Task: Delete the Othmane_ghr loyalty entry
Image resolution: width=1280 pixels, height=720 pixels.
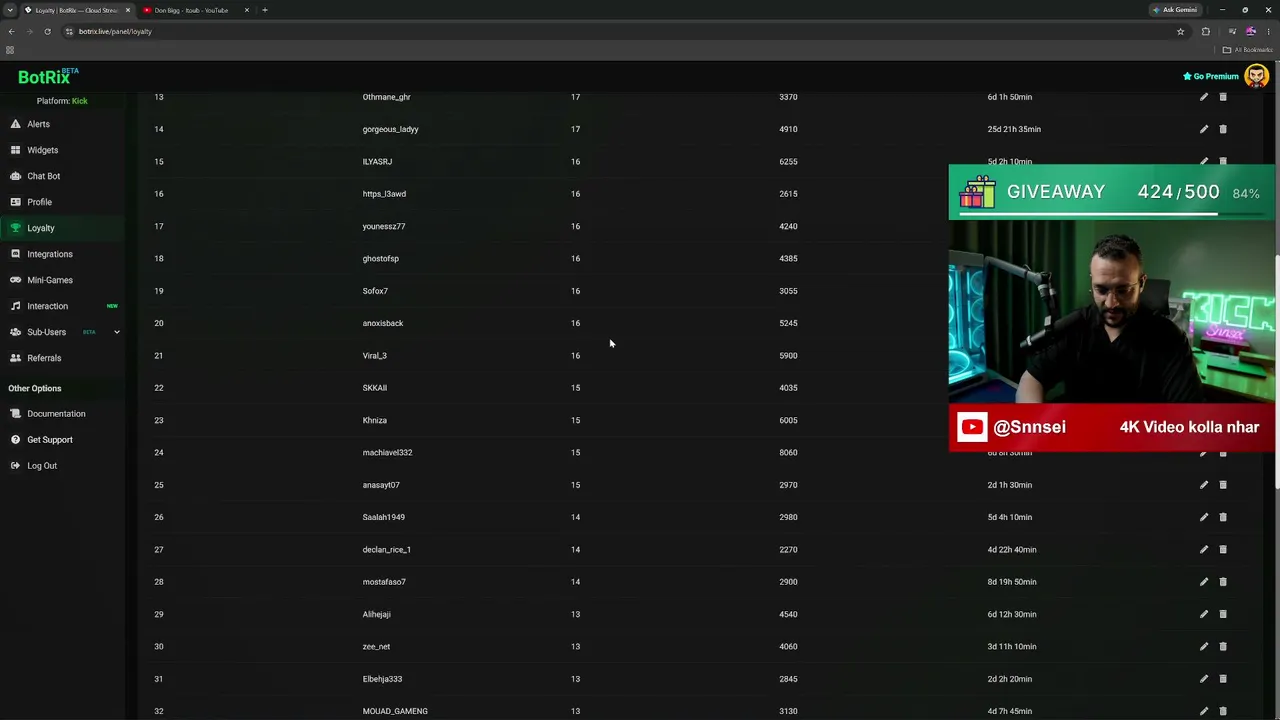Action: pos(1223,97)
